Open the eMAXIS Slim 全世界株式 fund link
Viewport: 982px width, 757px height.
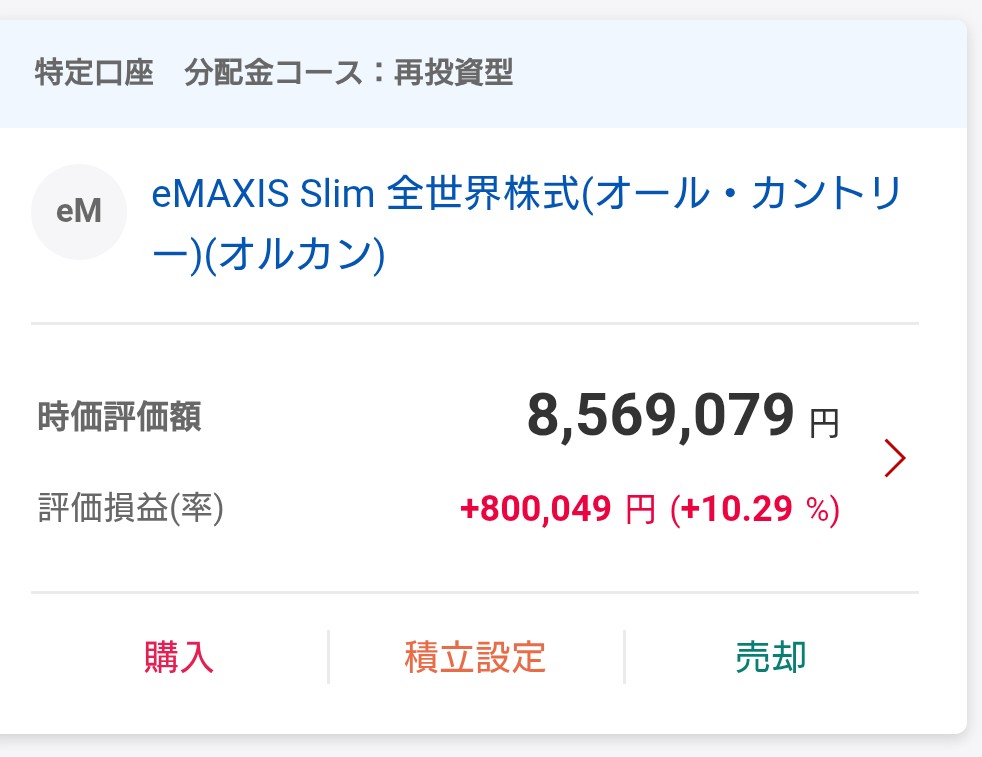coord(527,195)
